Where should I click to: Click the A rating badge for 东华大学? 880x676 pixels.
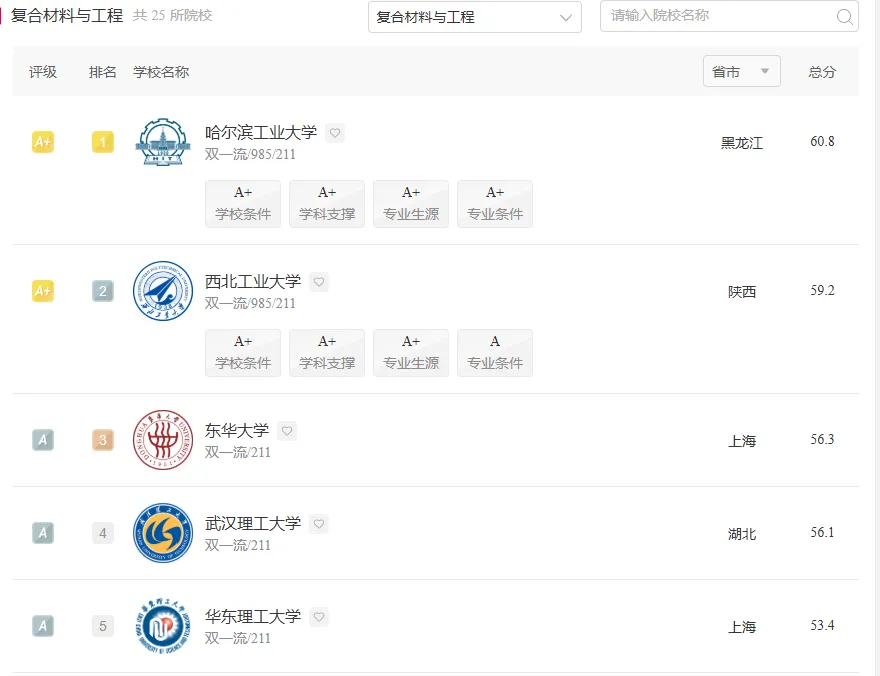click(x=43, y=440)
